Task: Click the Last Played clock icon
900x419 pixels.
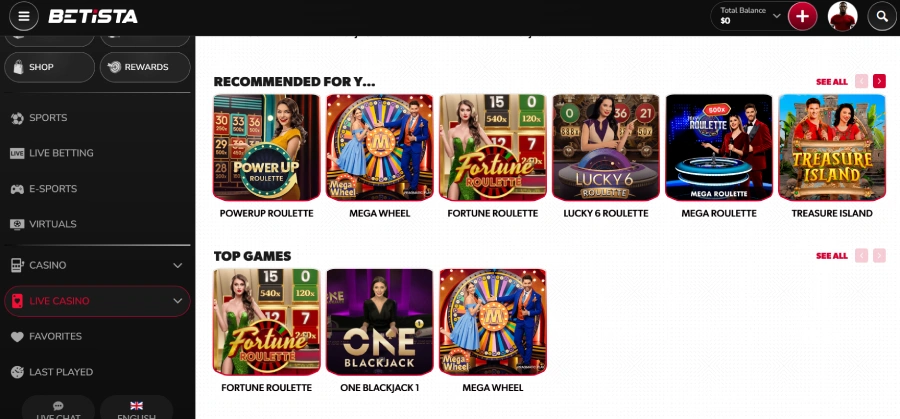Action: [x=17, y=372]
